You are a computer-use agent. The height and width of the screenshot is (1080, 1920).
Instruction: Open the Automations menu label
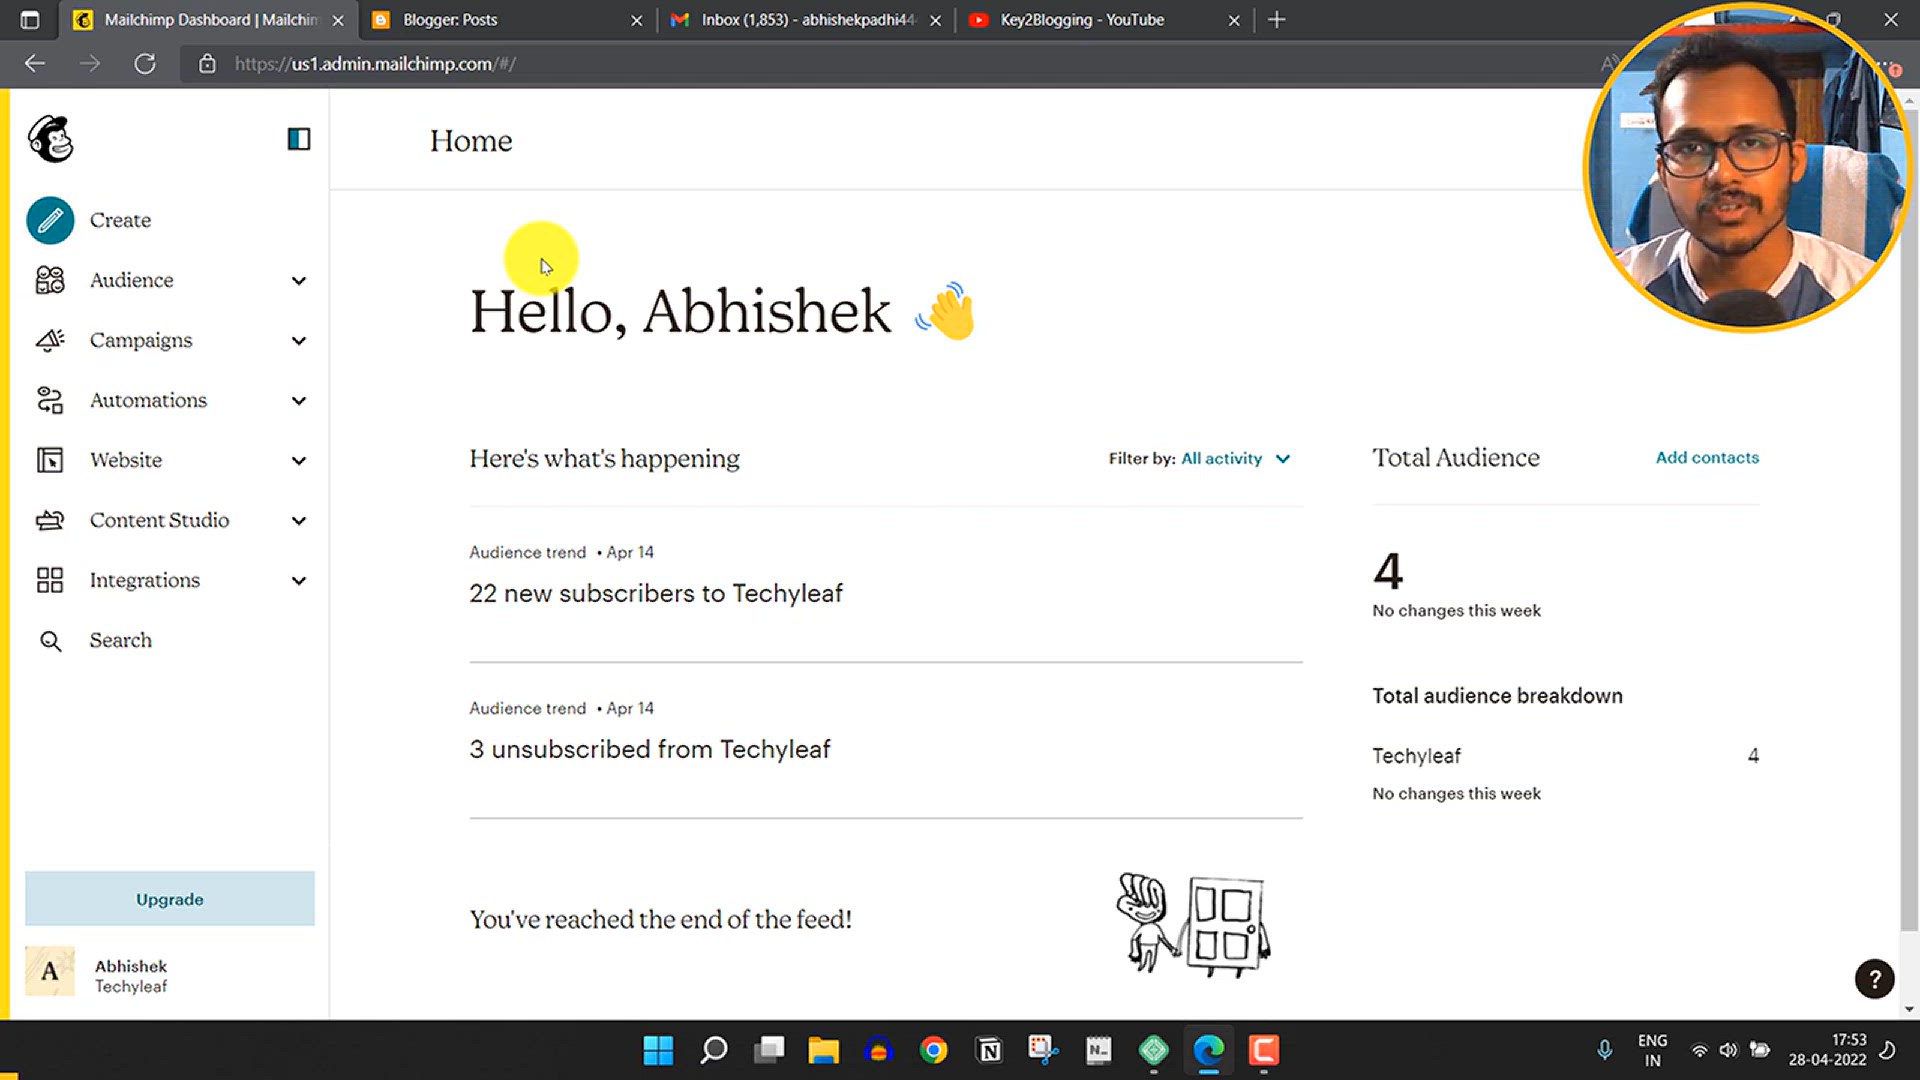pos(148,400)
